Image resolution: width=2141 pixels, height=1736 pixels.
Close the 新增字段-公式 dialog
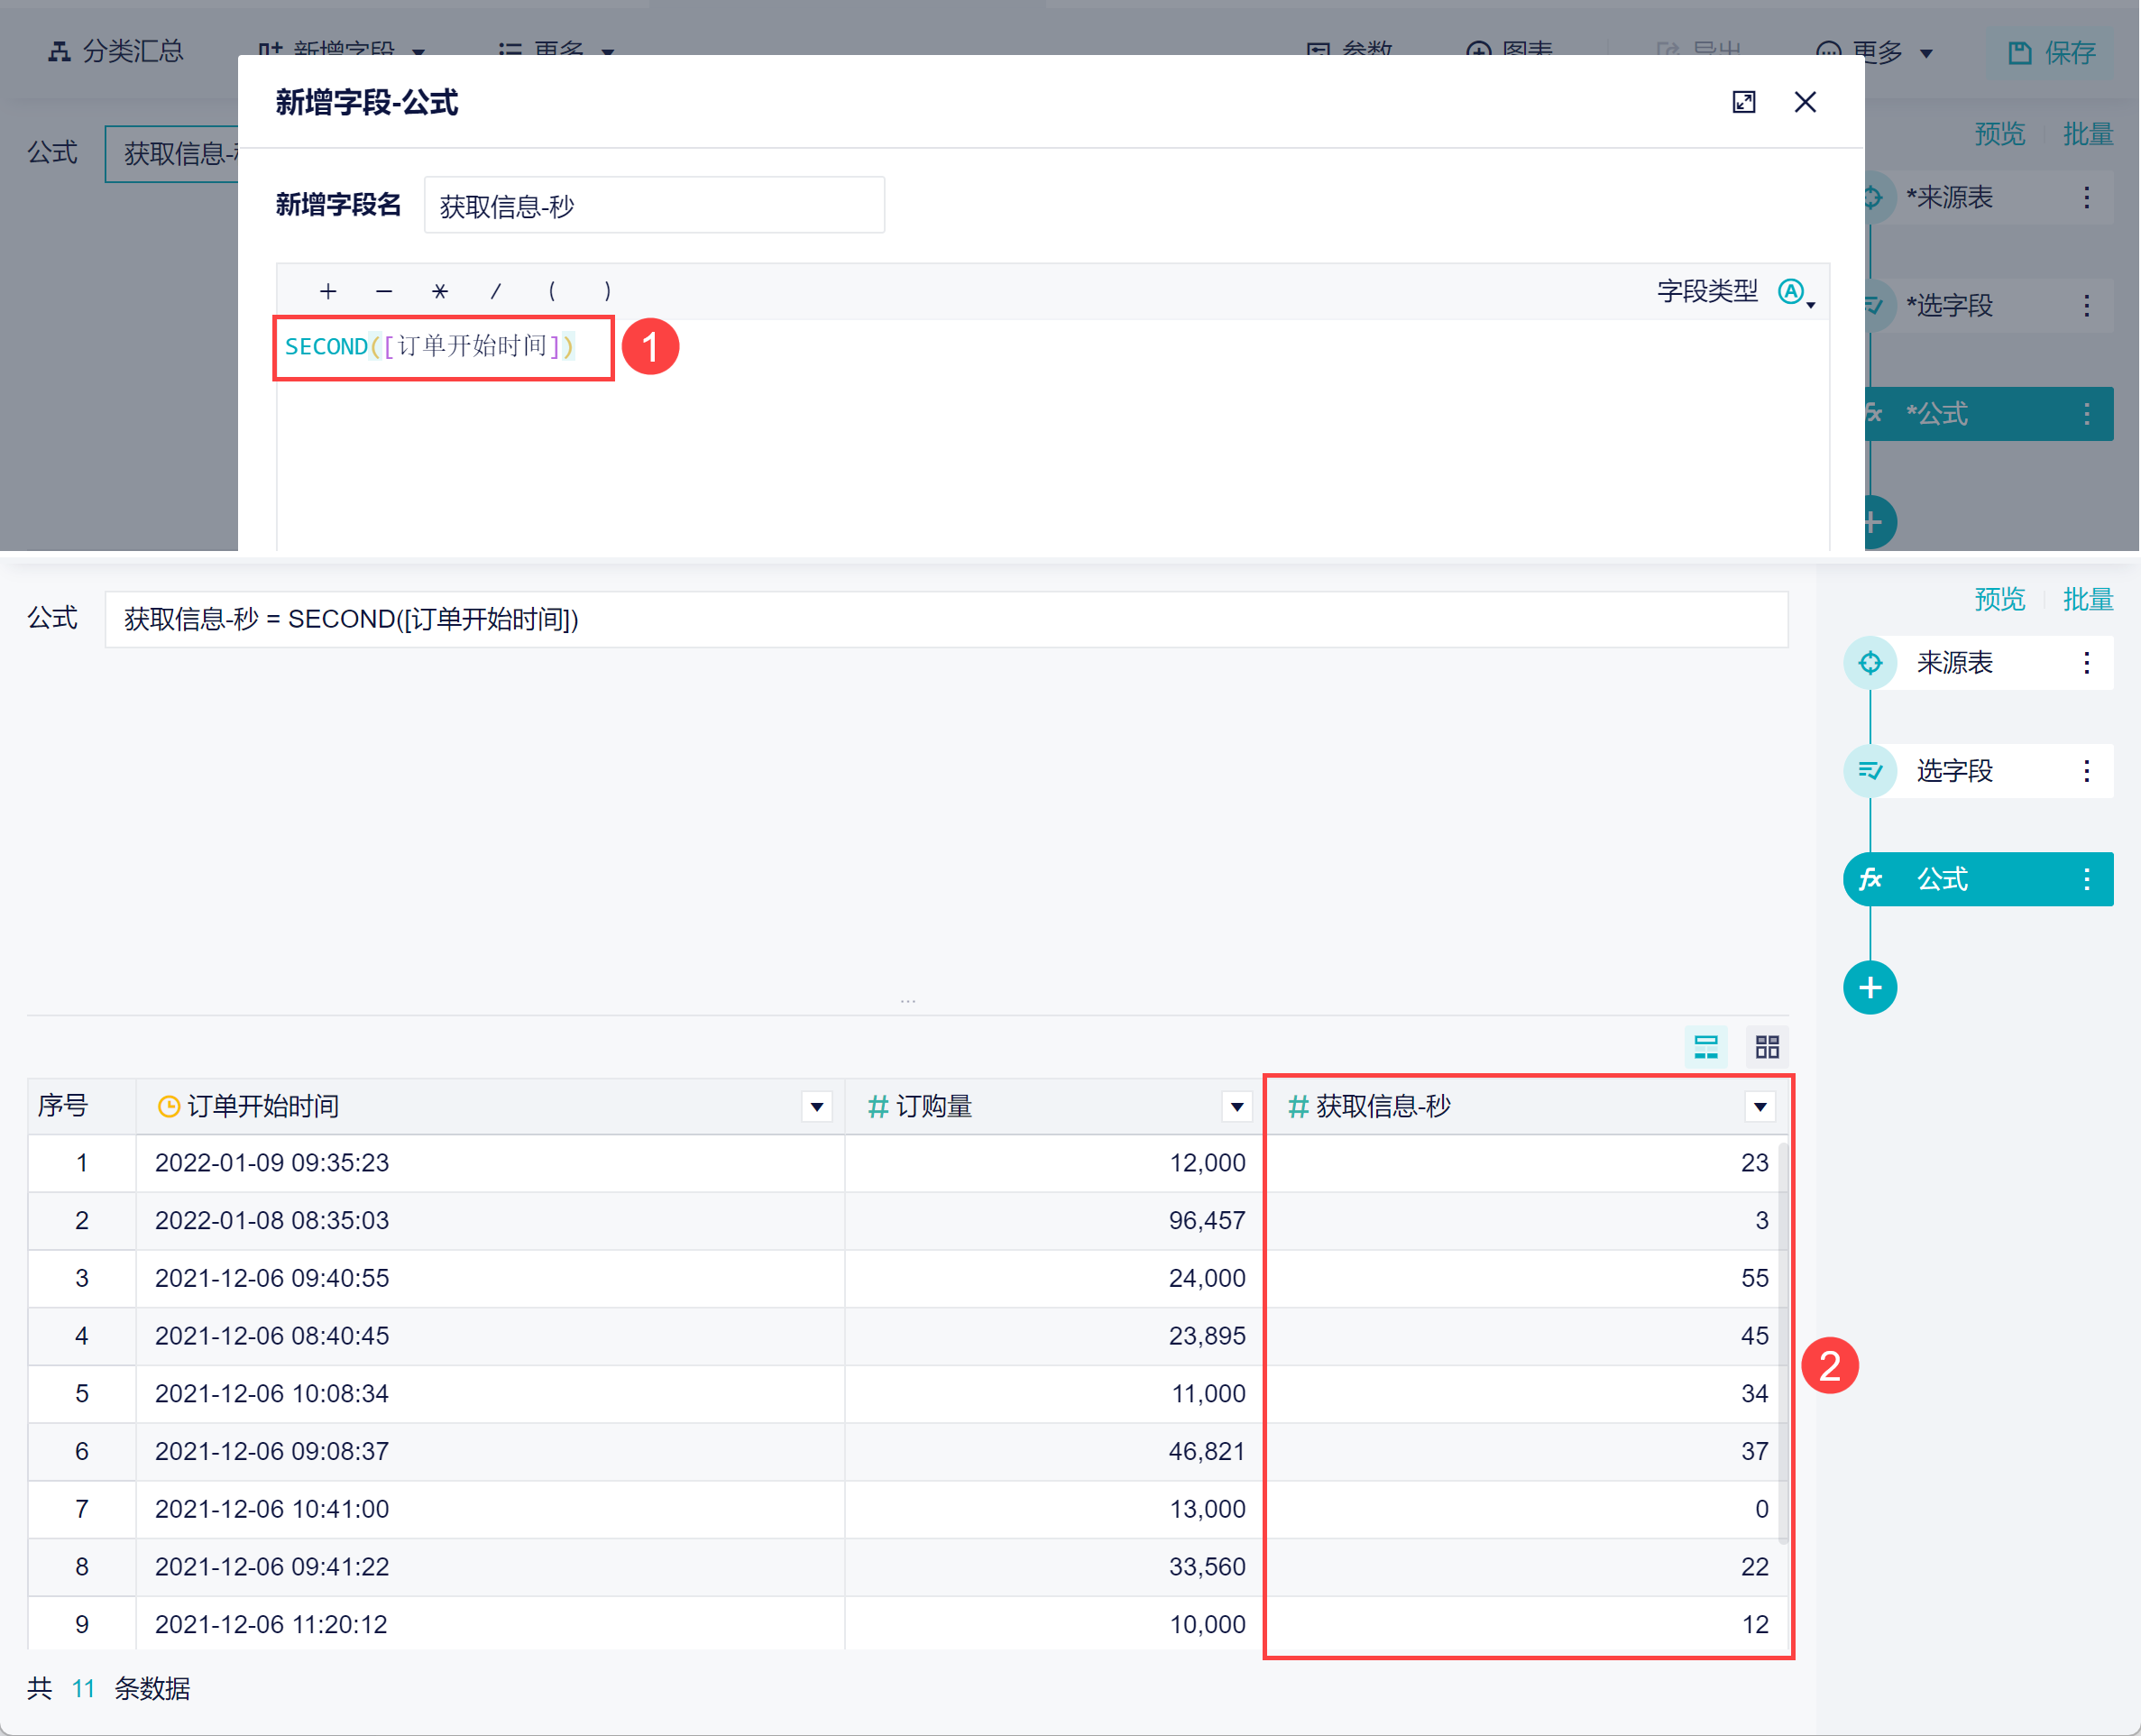pos(1805,102)
